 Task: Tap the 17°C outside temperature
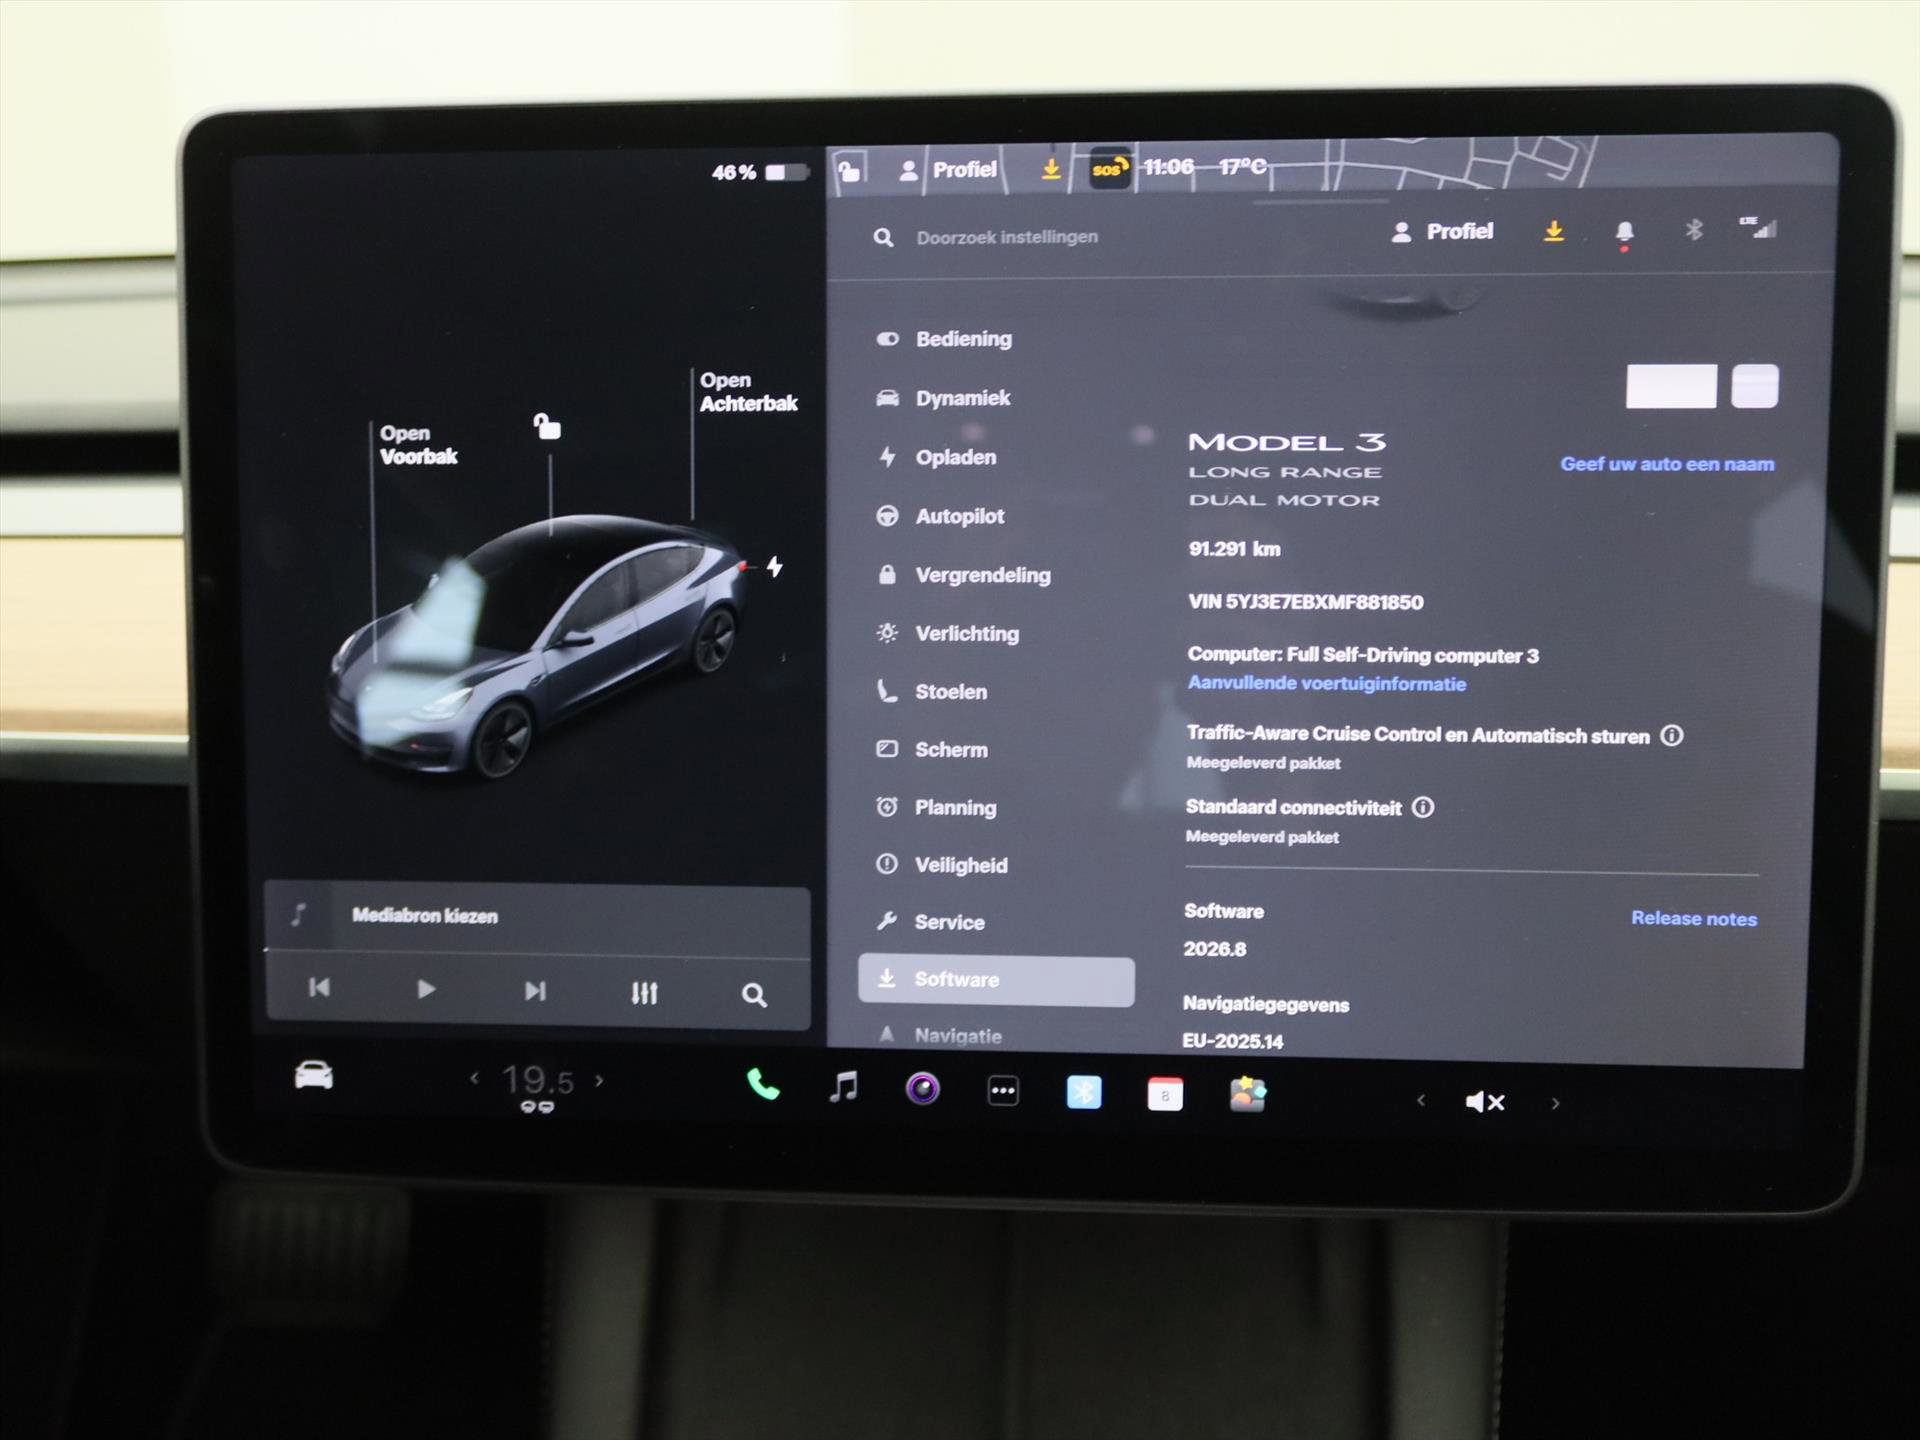1242,166
